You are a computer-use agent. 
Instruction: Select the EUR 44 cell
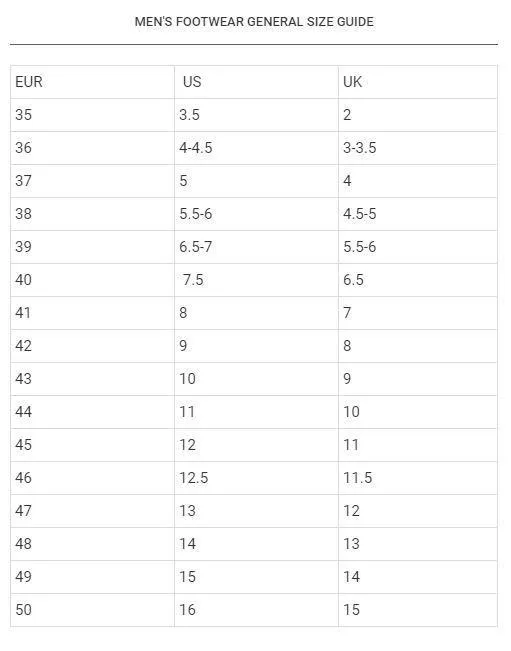click(93, 412)
